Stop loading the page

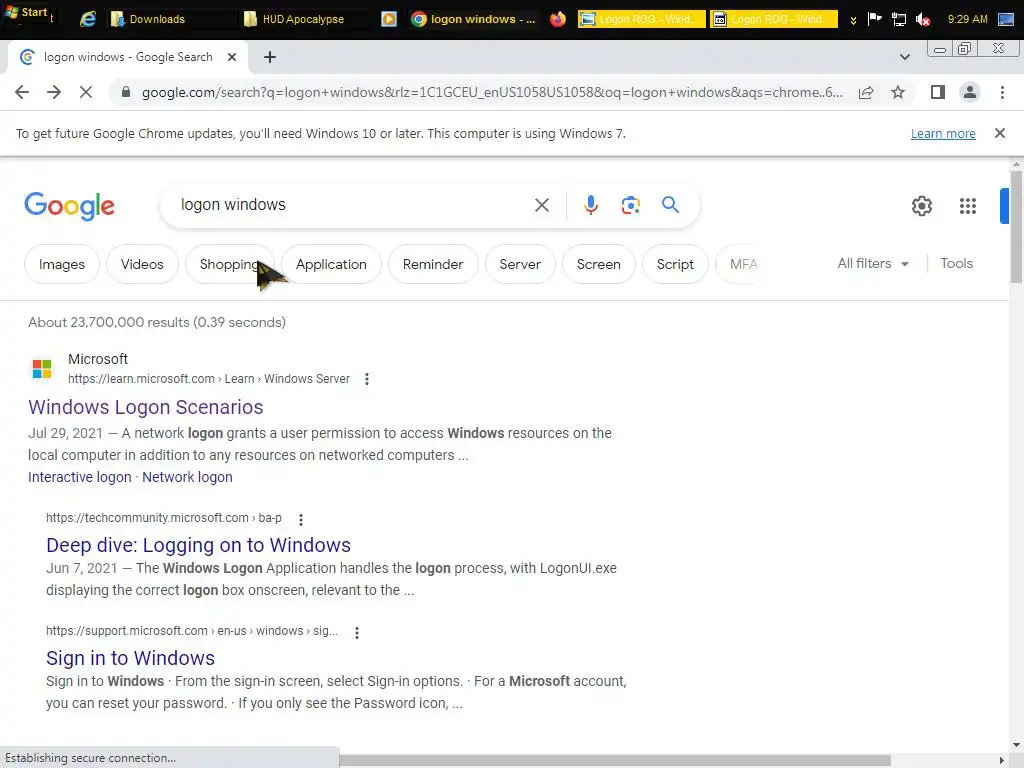click(86, 92)
